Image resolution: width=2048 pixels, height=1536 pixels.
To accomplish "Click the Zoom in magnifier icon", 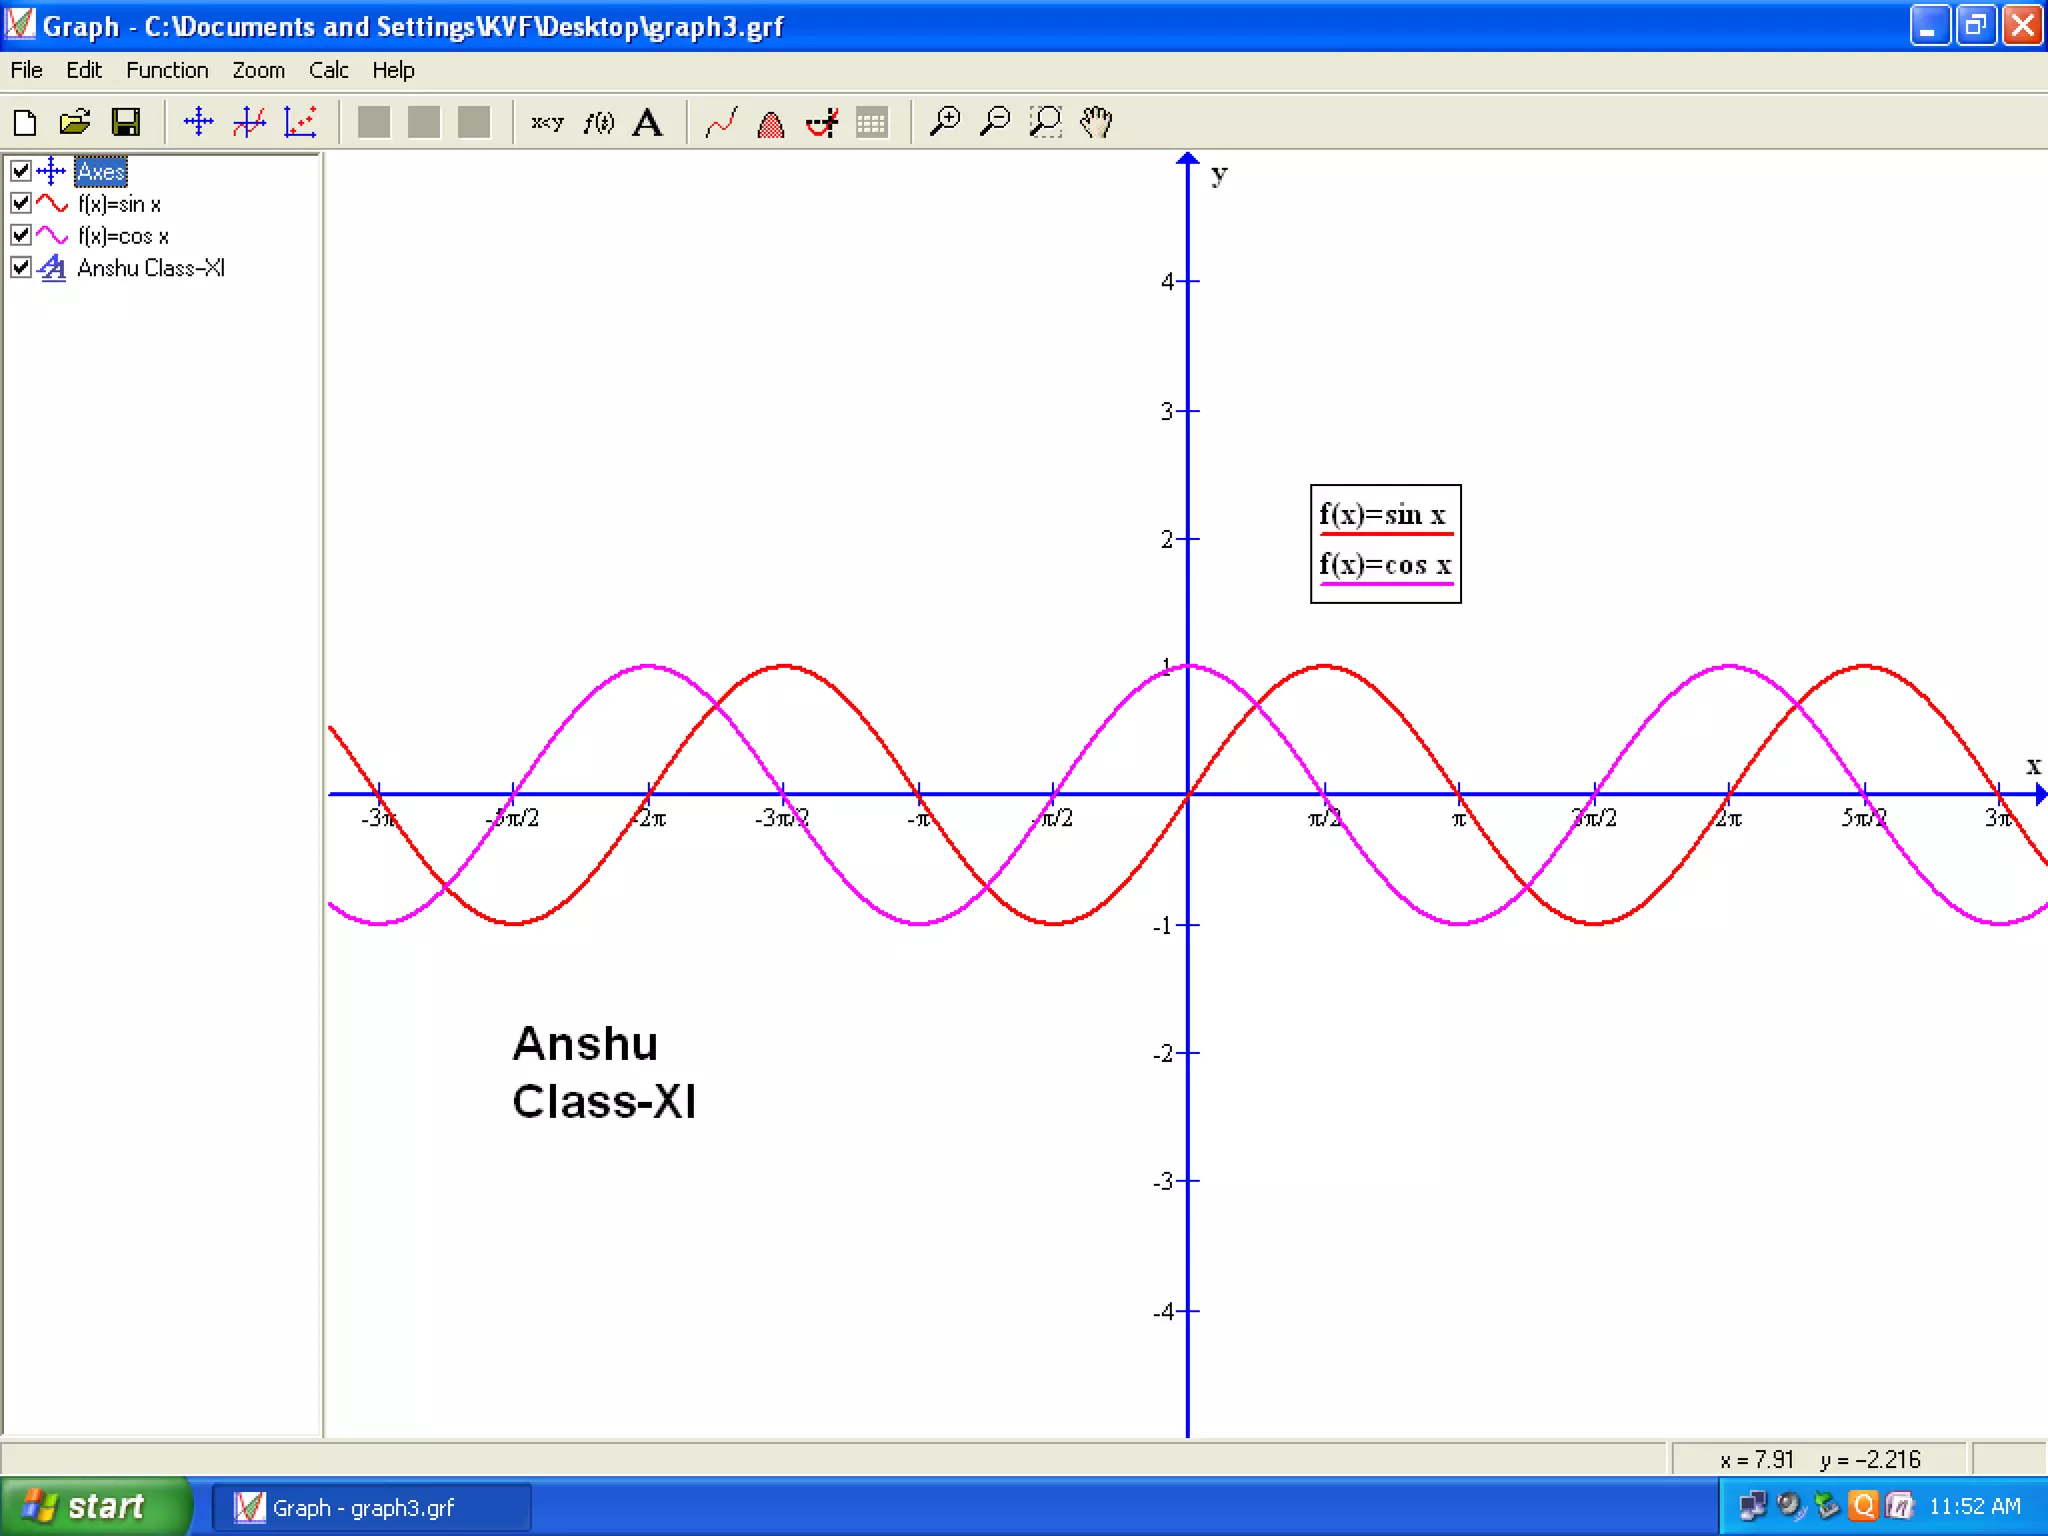I will click(x=944, y=122).
